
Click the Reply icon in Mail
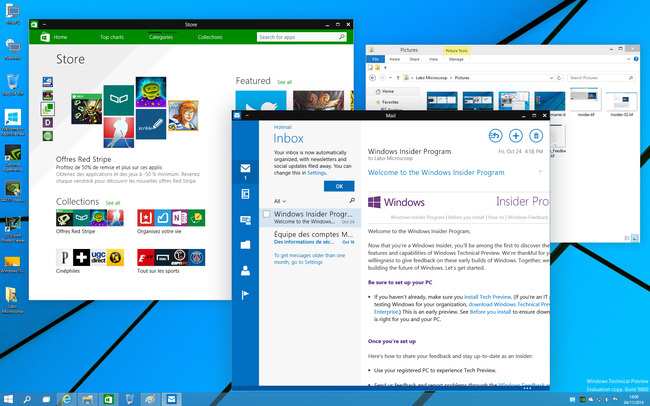(495, 136)
